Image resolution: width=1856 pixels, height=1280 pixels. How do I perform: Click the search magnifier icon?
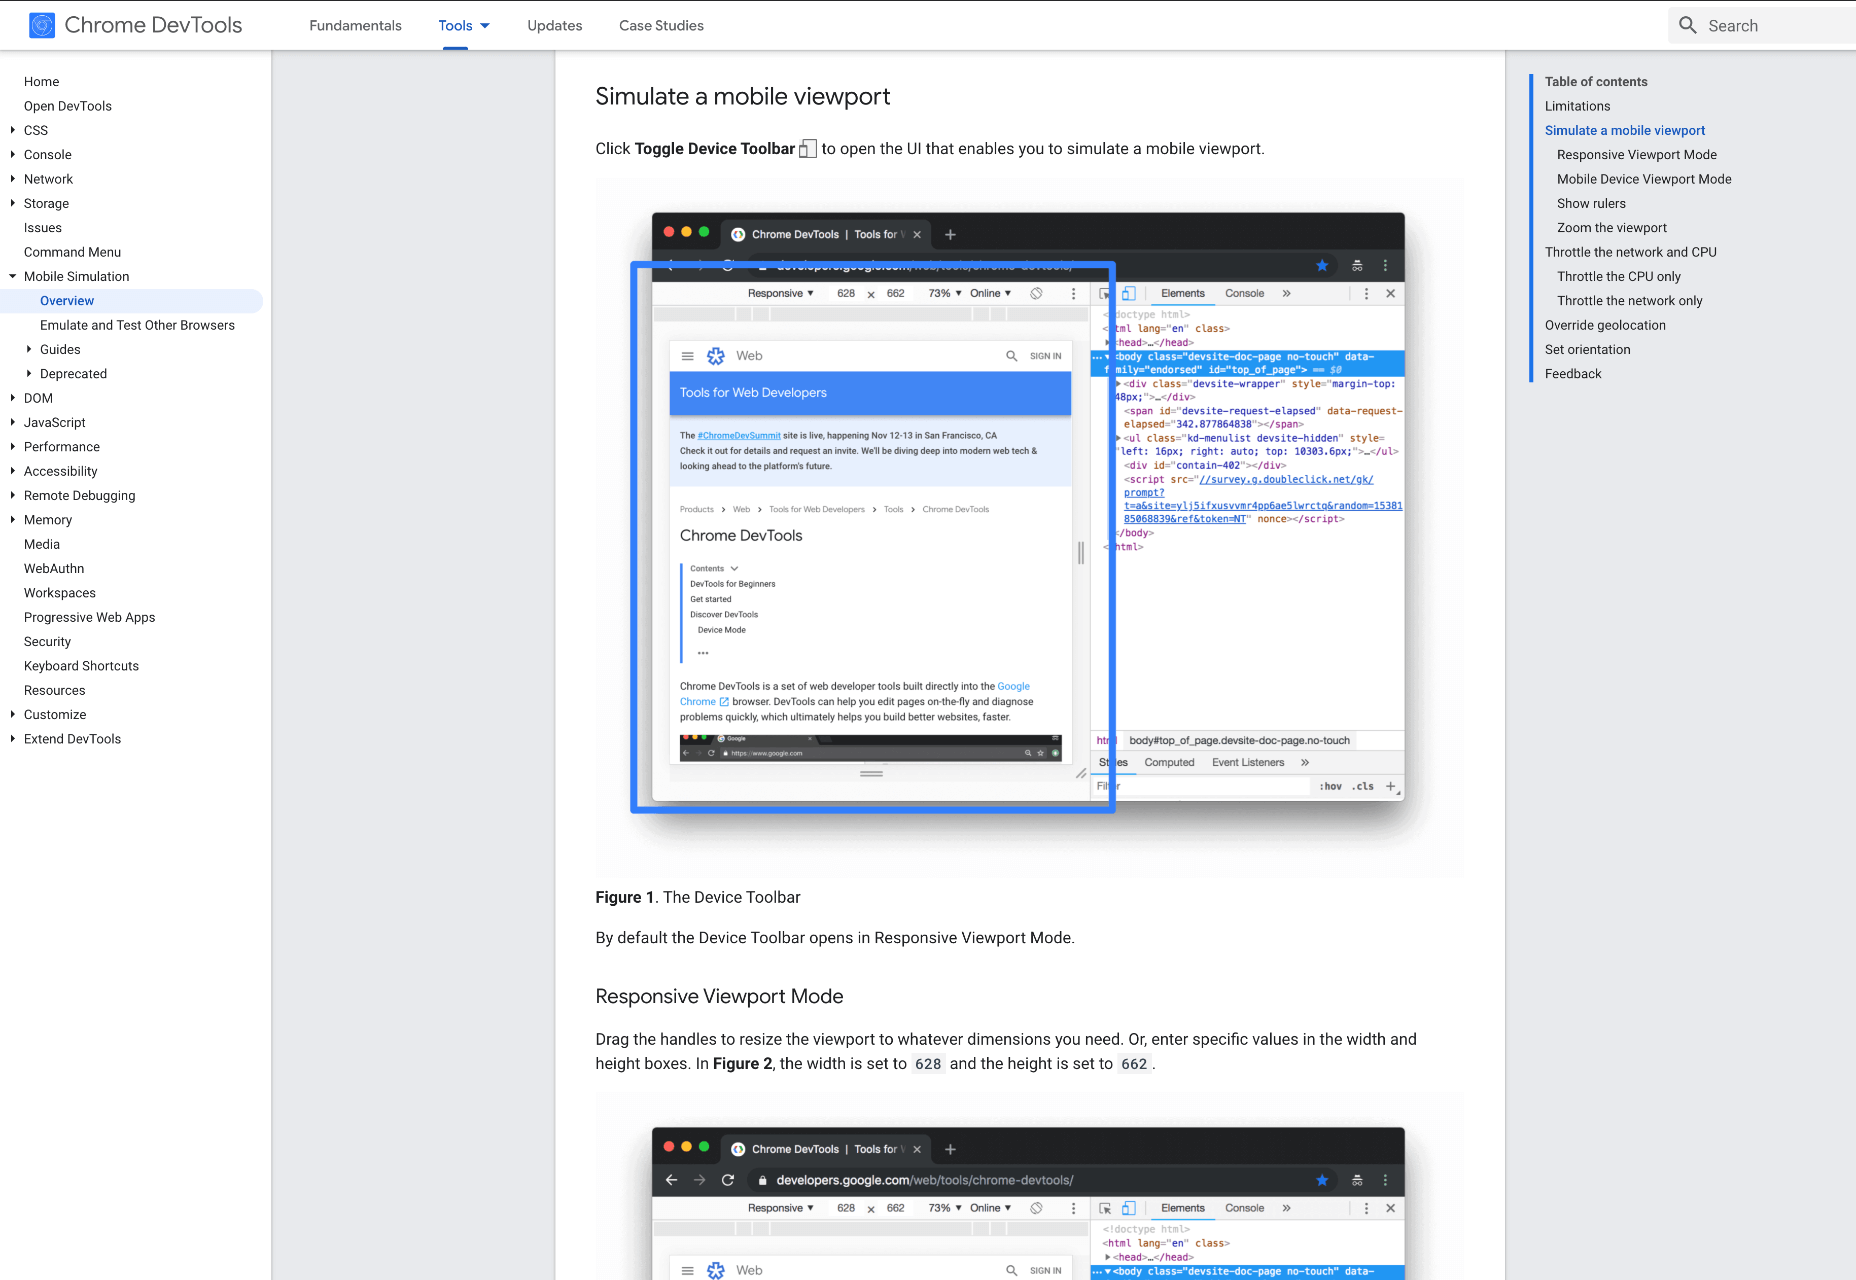point(1688,25)
